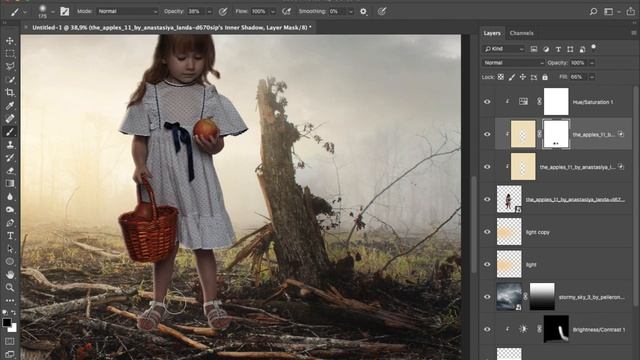Click the Brightness/Contrast 1 mask thumbnail
Image resolution: width=640 pixels, height=360 pixels.
pos(556,329)
